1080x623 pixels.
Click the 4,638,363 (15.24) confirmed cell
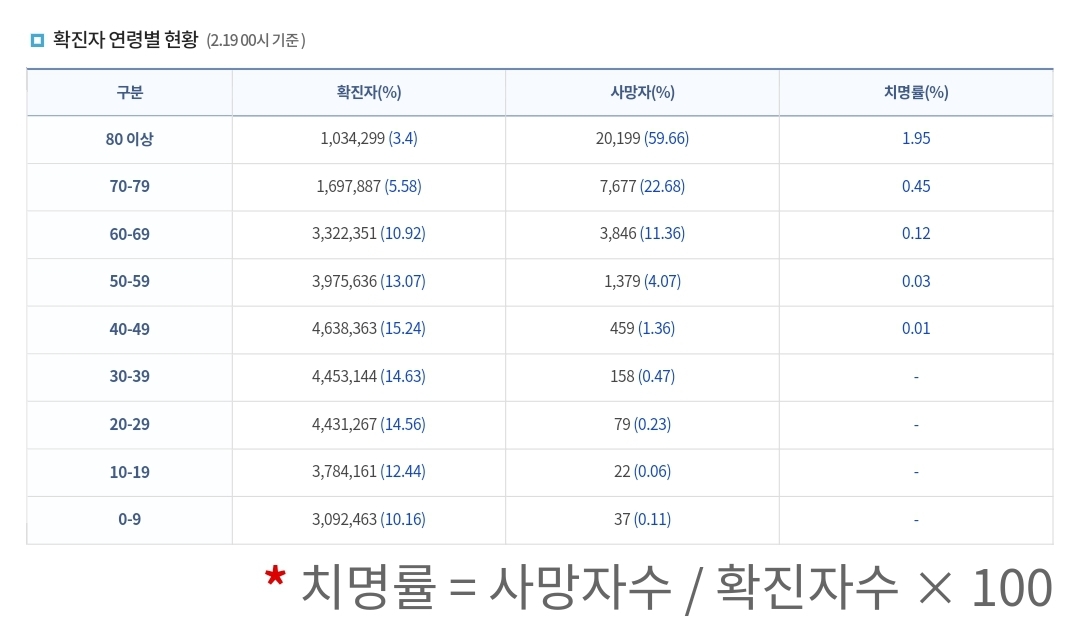tap(368, 328)
